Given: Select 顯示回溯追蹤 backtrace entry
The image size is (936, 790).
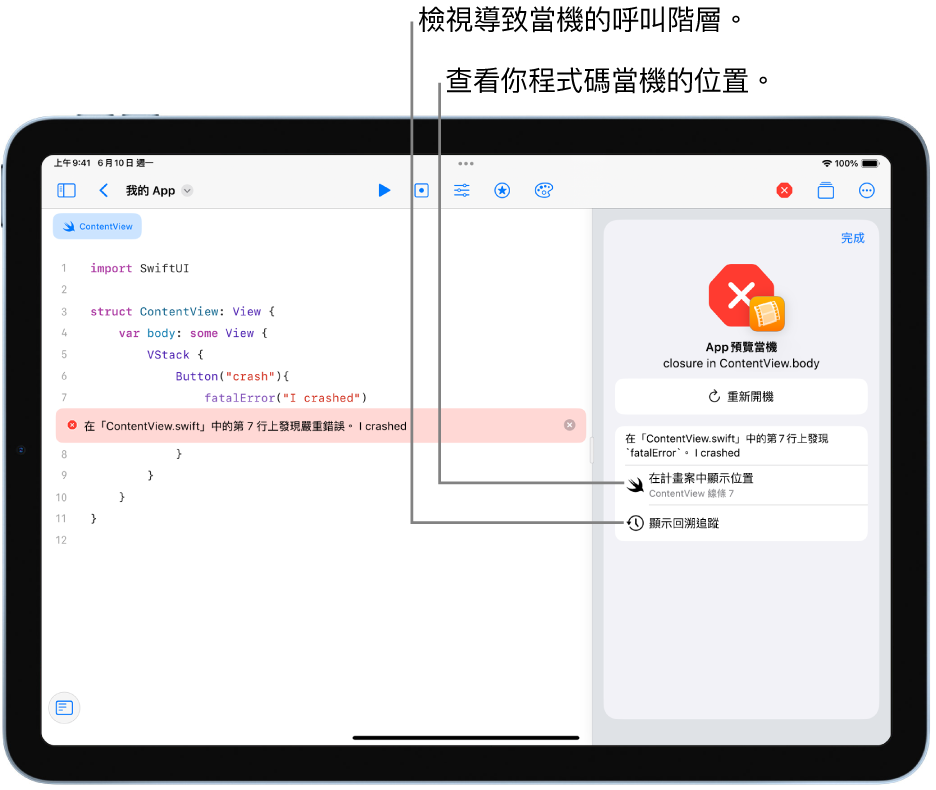Looking at the screenshot, I should [x=741, y=523].
